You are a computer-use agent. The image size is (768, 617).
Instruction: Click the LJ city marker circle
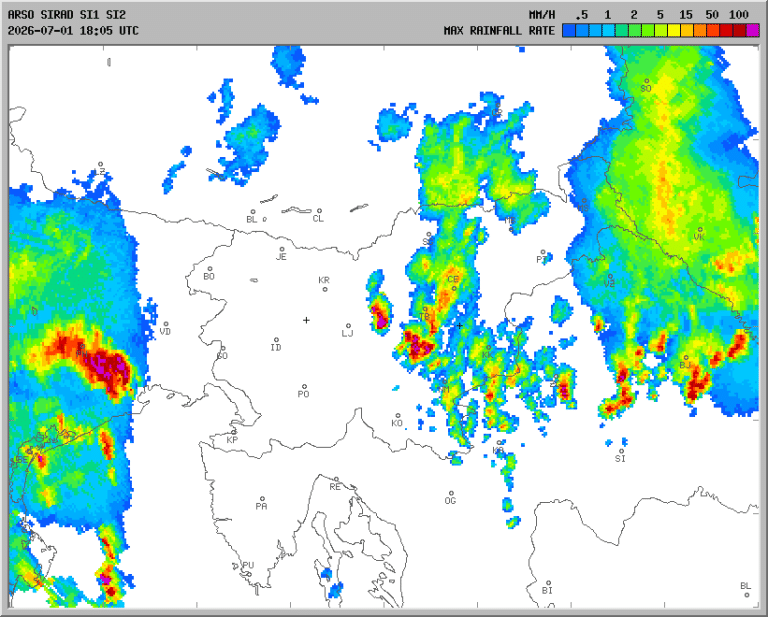(348, 326)
